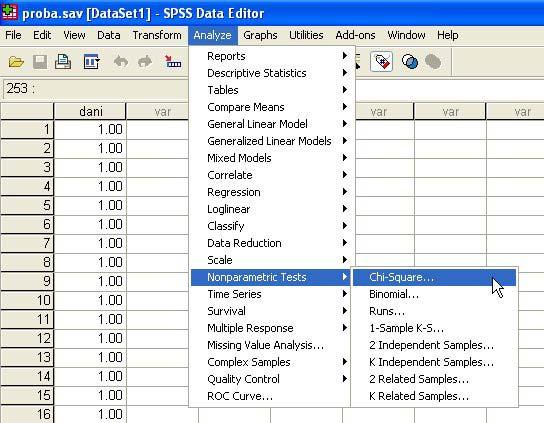The image size is (544, 423).
Task: Select Chi-Square in the submenu
Action: (434, 277)
